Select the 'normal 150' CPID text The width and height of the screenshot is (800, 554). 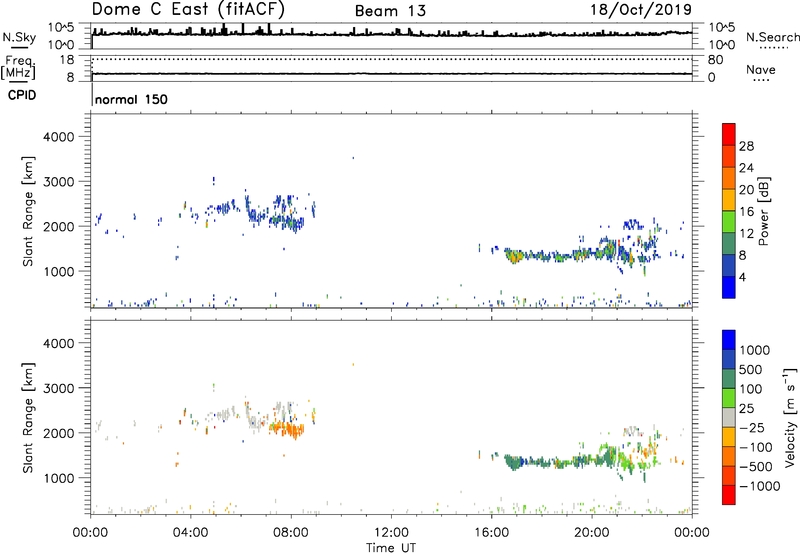point(131,99)
